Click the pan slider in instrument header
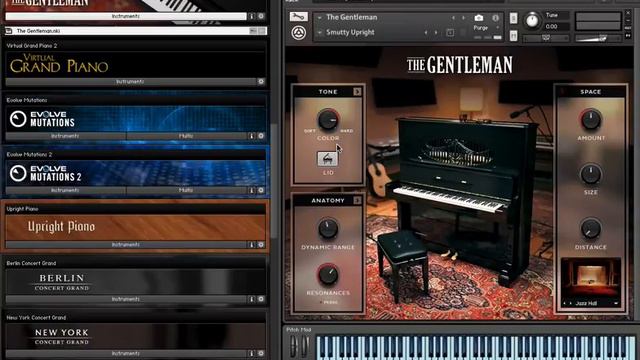This screenshot has height=360, width=640. click(x=546, y=38)
